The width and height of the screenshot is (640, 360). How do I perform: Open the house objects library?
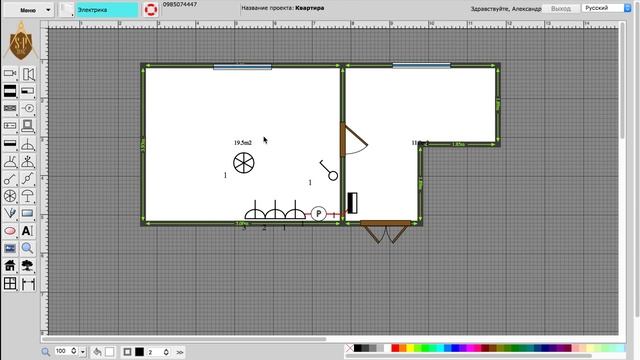[10, 266]
